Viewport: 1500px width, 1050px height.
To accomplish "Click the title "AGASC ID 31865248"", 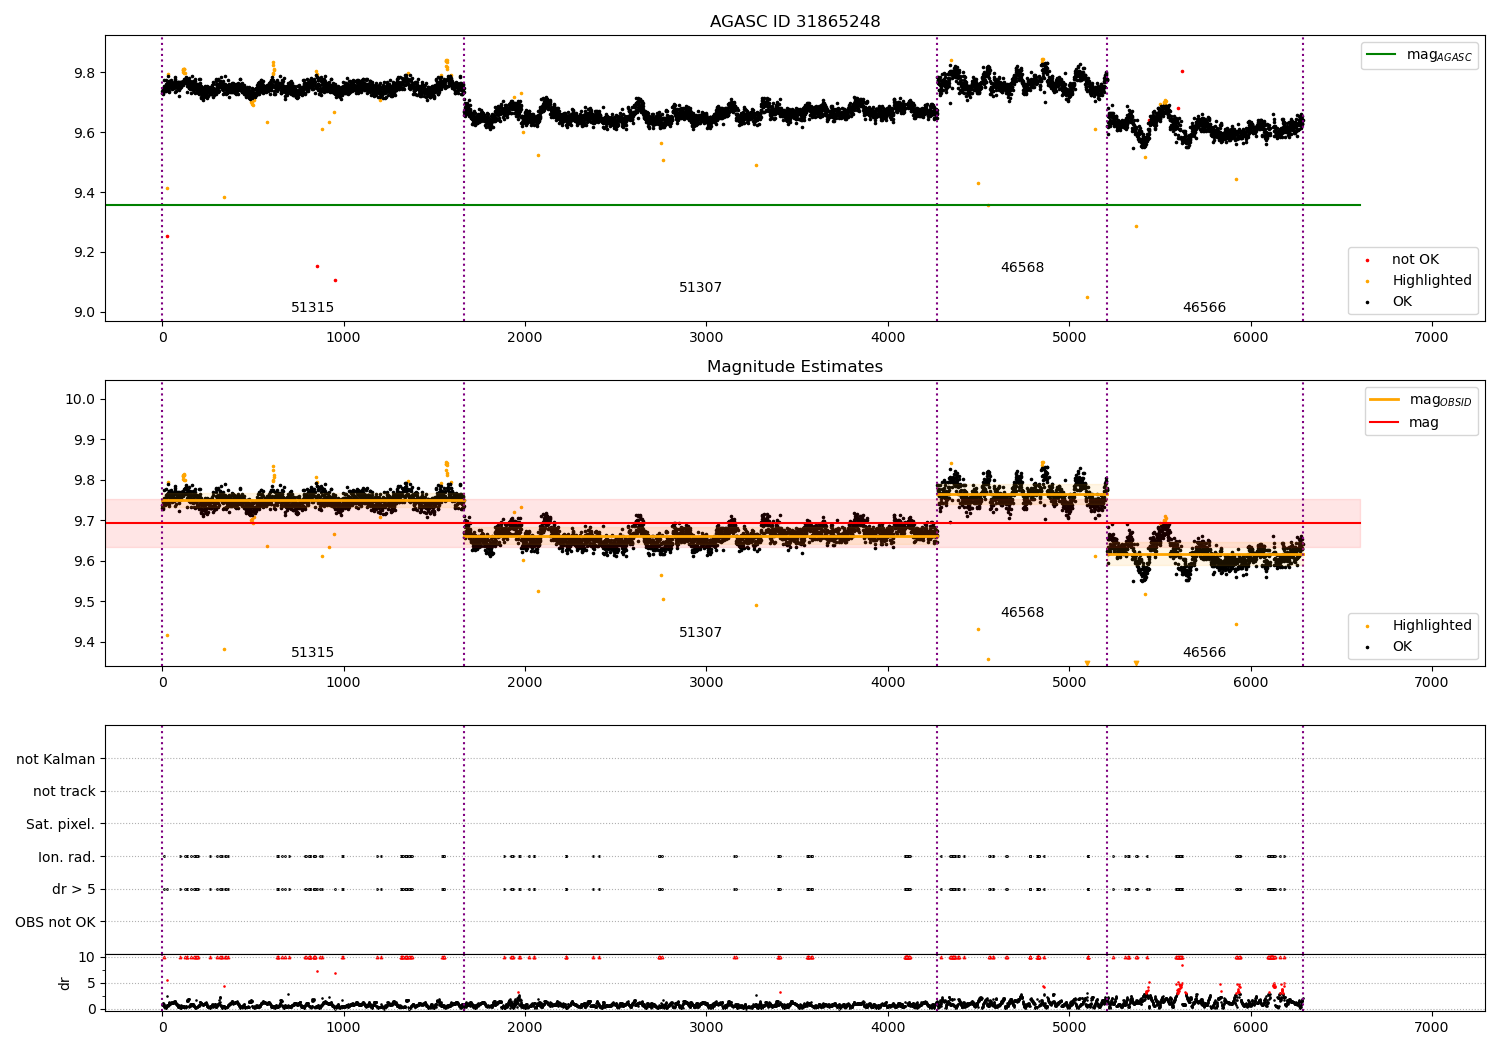I will pyautogui.click(x=795, y=22).
